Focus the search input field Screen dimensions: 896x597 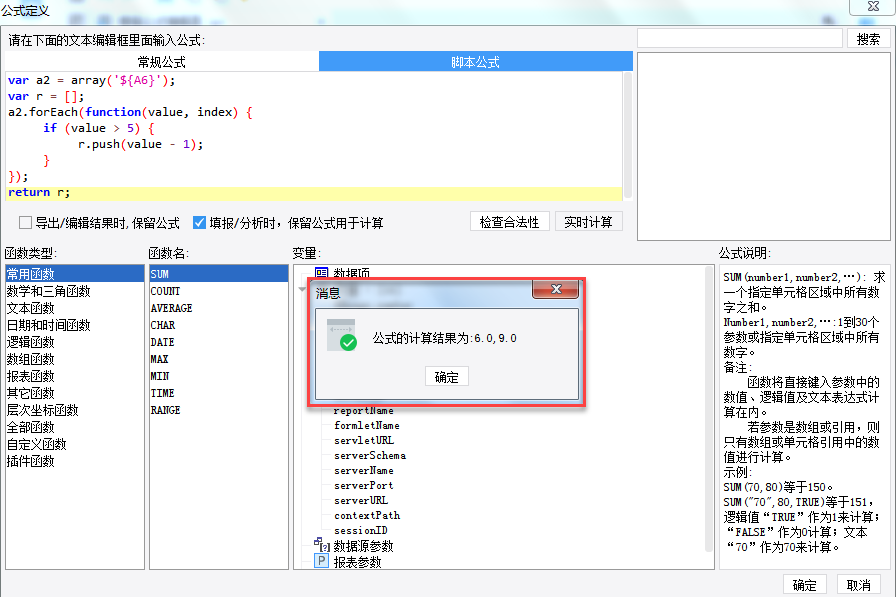click(x=740, y=39)
